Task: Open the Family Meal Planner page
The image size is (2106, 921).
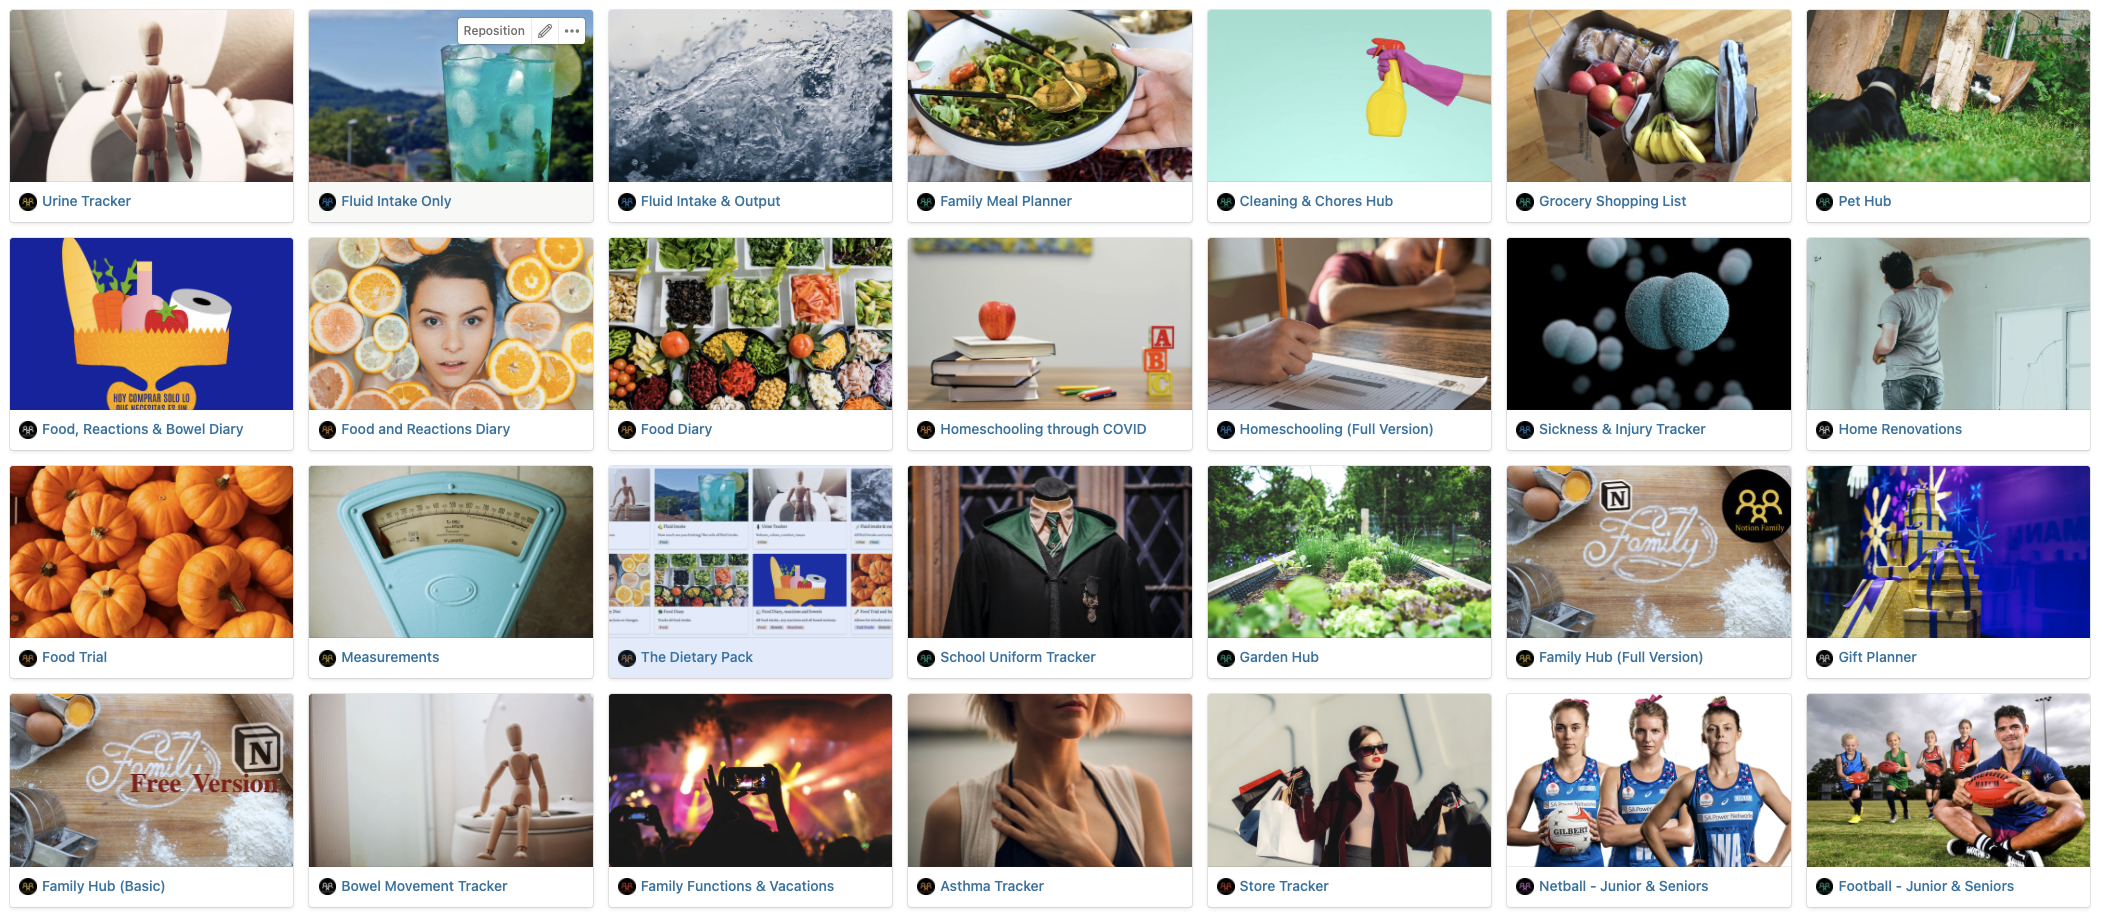Action: point(1005,201)
